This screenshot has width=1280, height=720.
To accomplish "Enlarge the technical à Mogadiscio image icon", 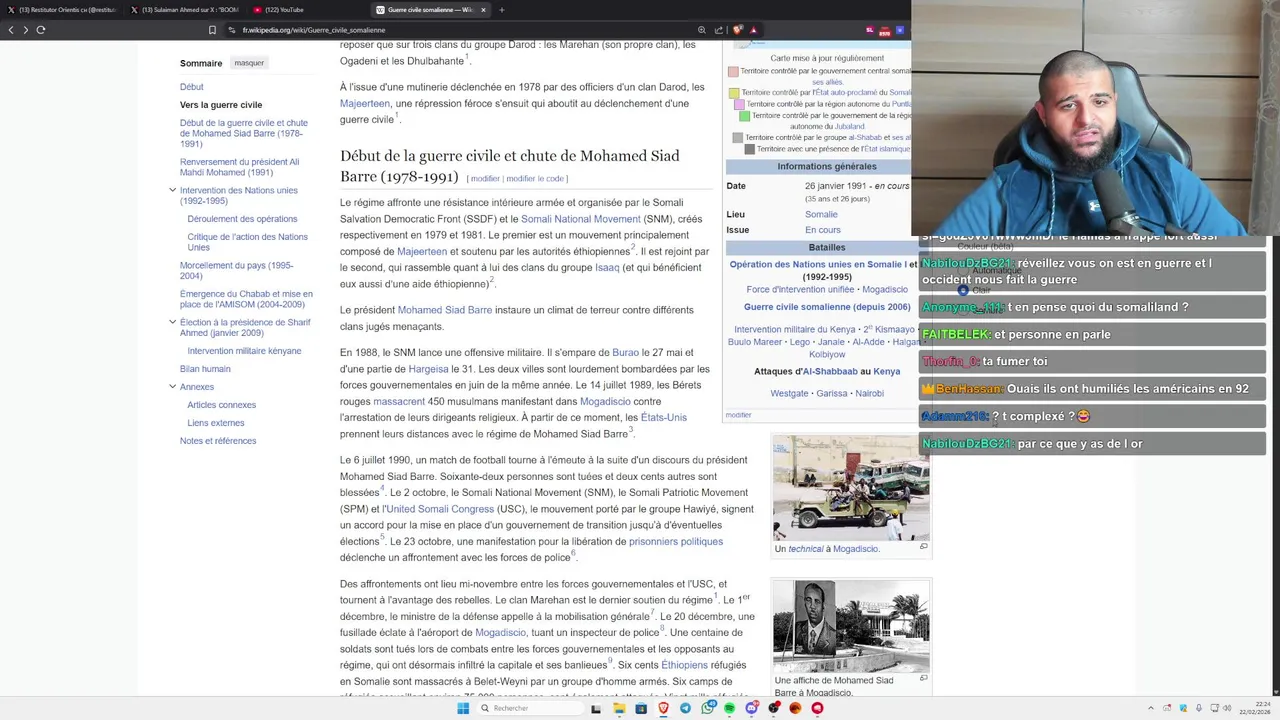I will tap(923, 547).
